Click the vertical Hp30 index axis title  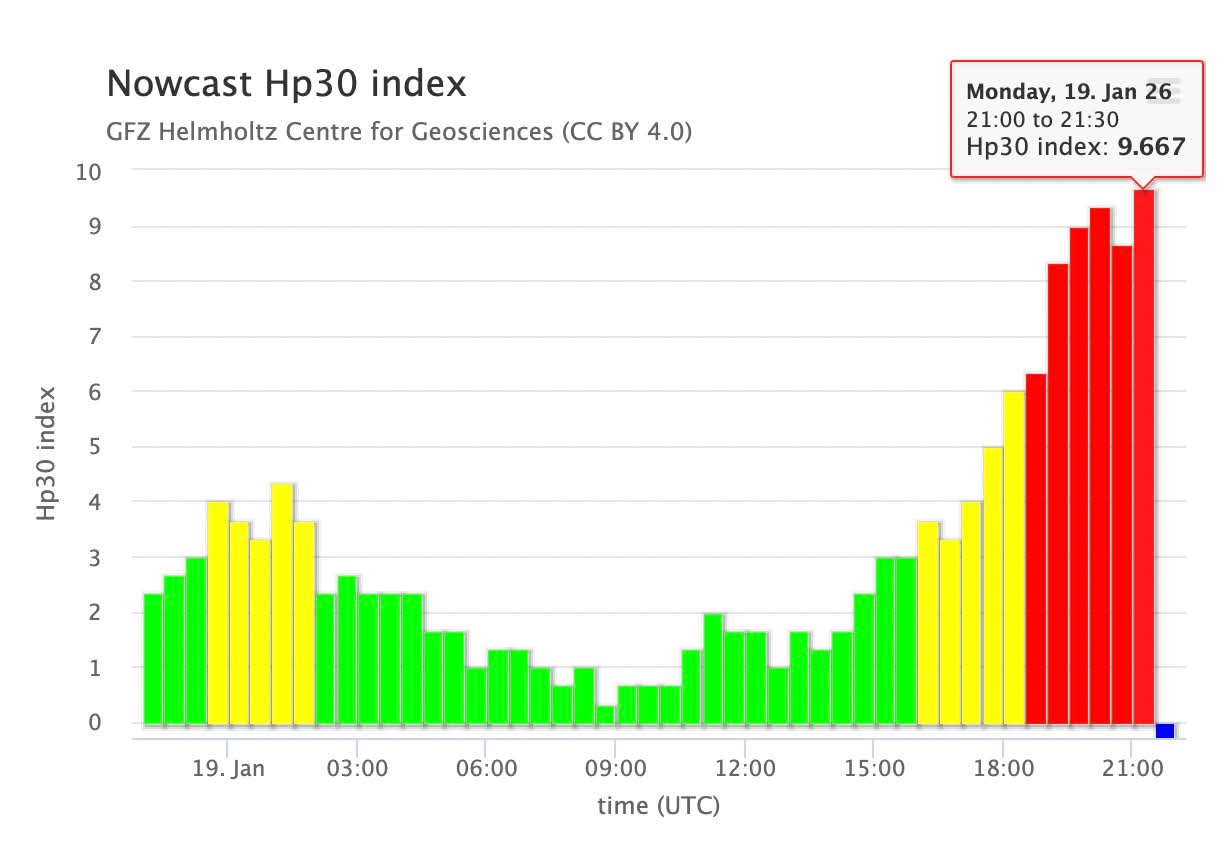(47, 453)
